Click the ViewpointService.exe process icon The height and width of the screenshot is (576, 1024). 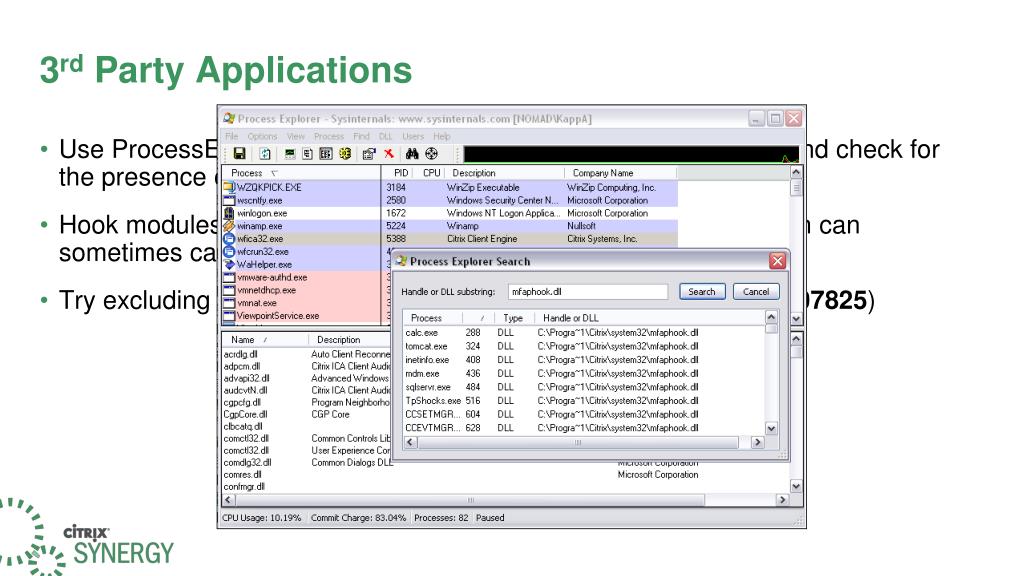[x=229, y=316]
